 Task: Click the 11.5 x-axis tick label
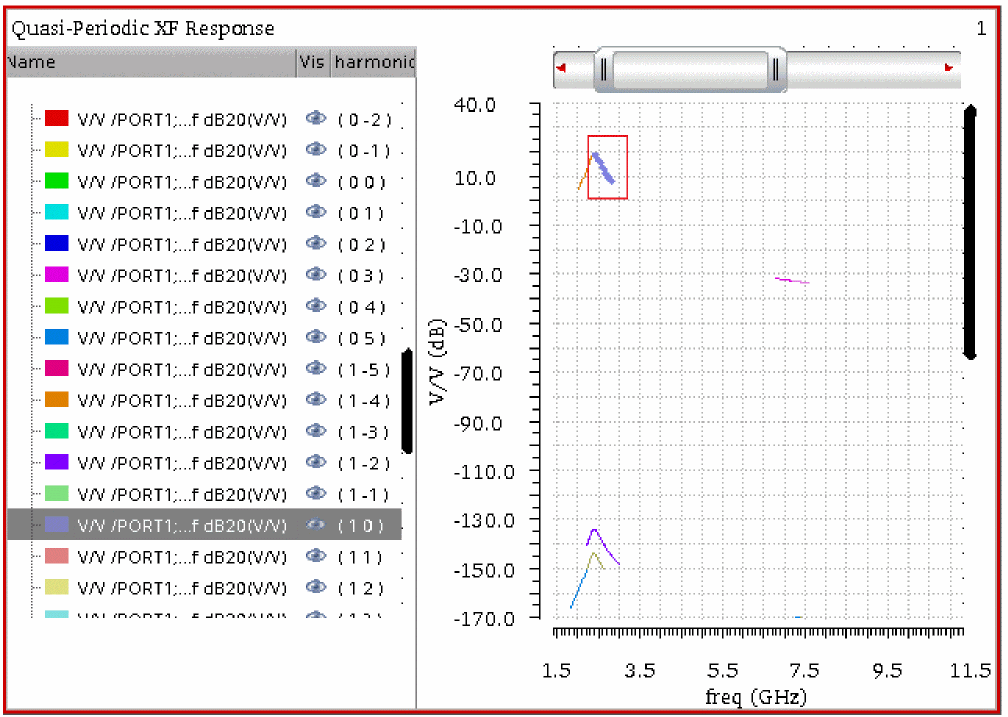971,671
